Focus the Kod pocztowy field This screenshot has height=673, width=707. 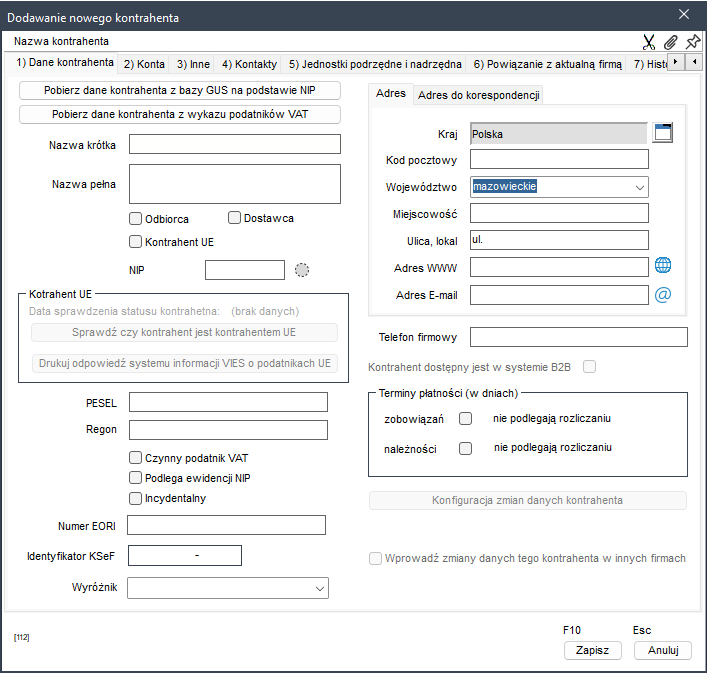559,159
